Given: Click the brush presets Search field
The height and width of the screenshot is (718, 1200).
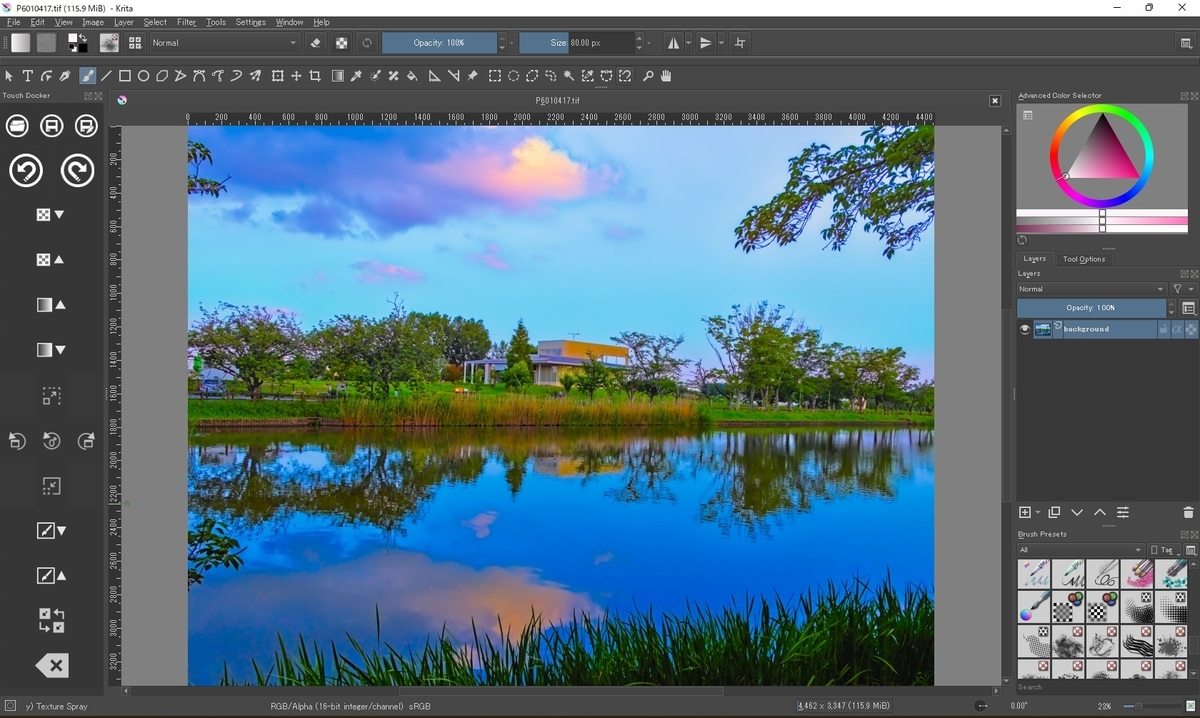Looking at the screenshot, I should point(1106,687).
